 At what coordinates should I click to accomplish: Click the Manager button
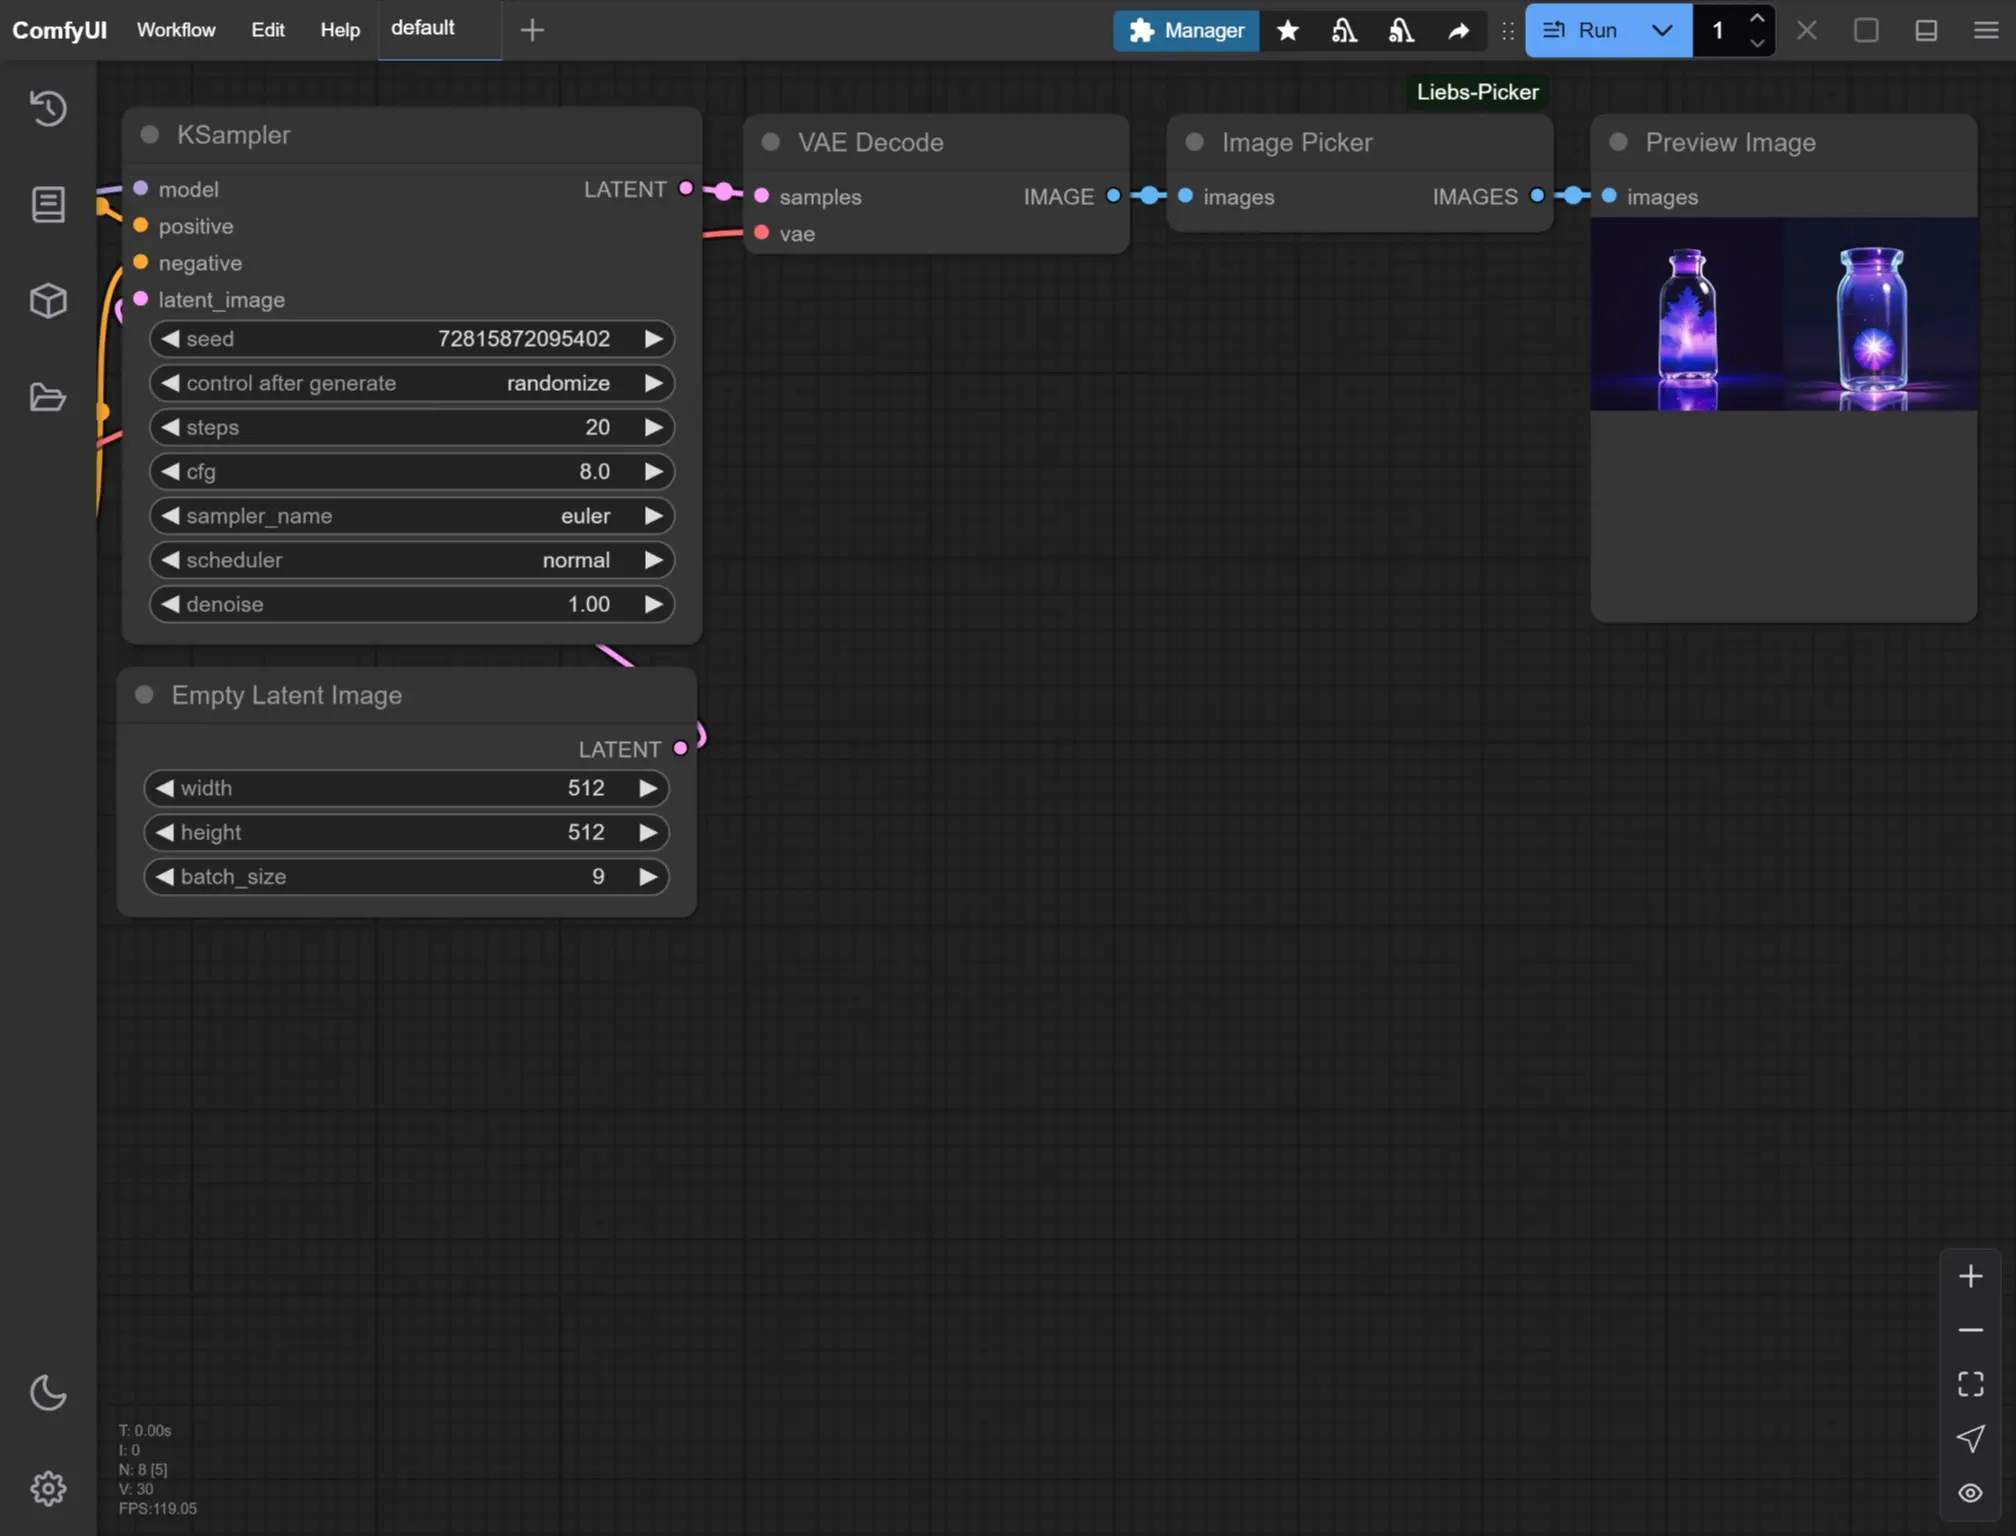pyautogui.click(x=1186, y=30)
